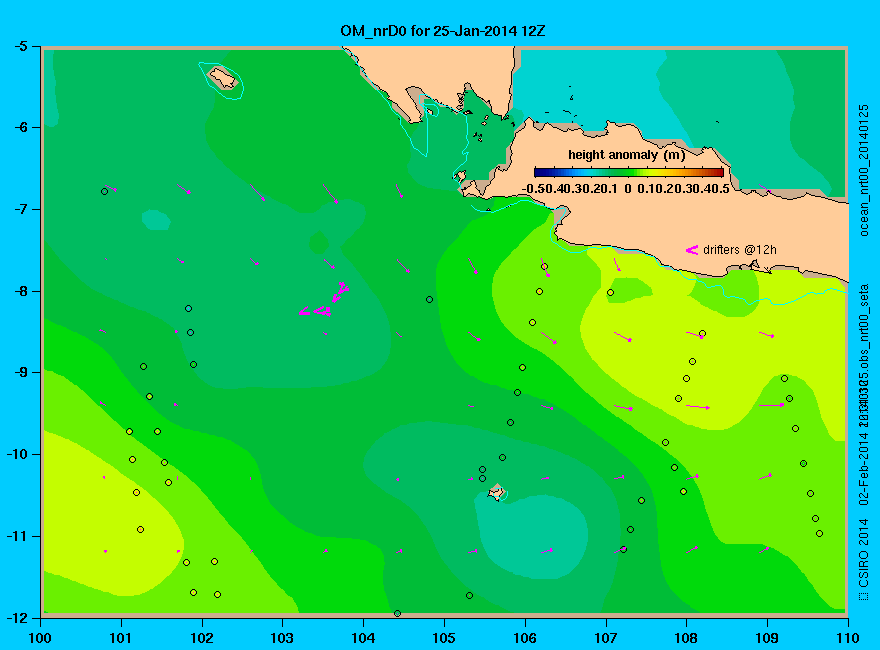Click the y-axis tick label -12
The width and height of the screenshot is (880, 650).
coord(17,617)
